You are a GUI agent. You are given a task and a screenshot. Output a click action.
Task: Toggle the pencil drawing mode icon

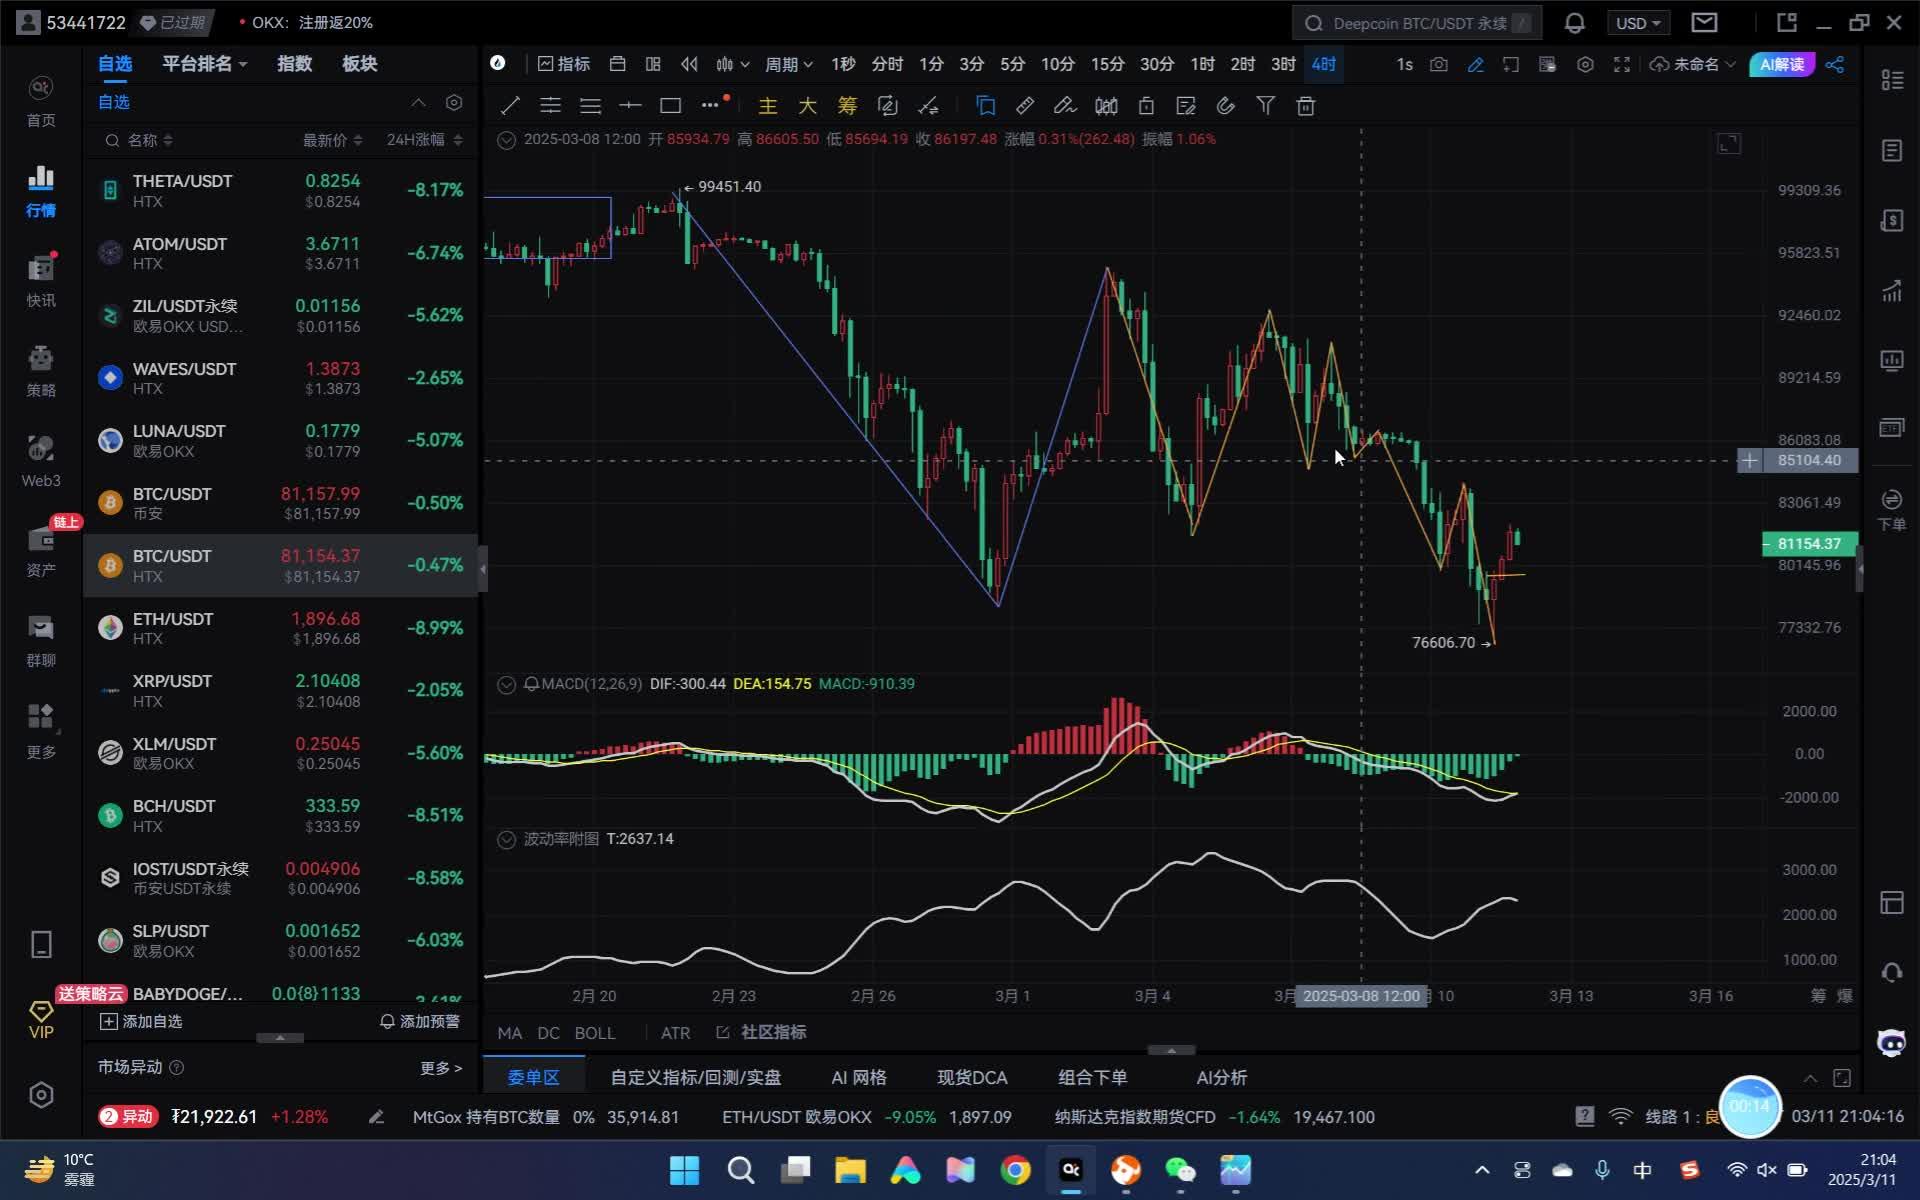[1475, 64]
